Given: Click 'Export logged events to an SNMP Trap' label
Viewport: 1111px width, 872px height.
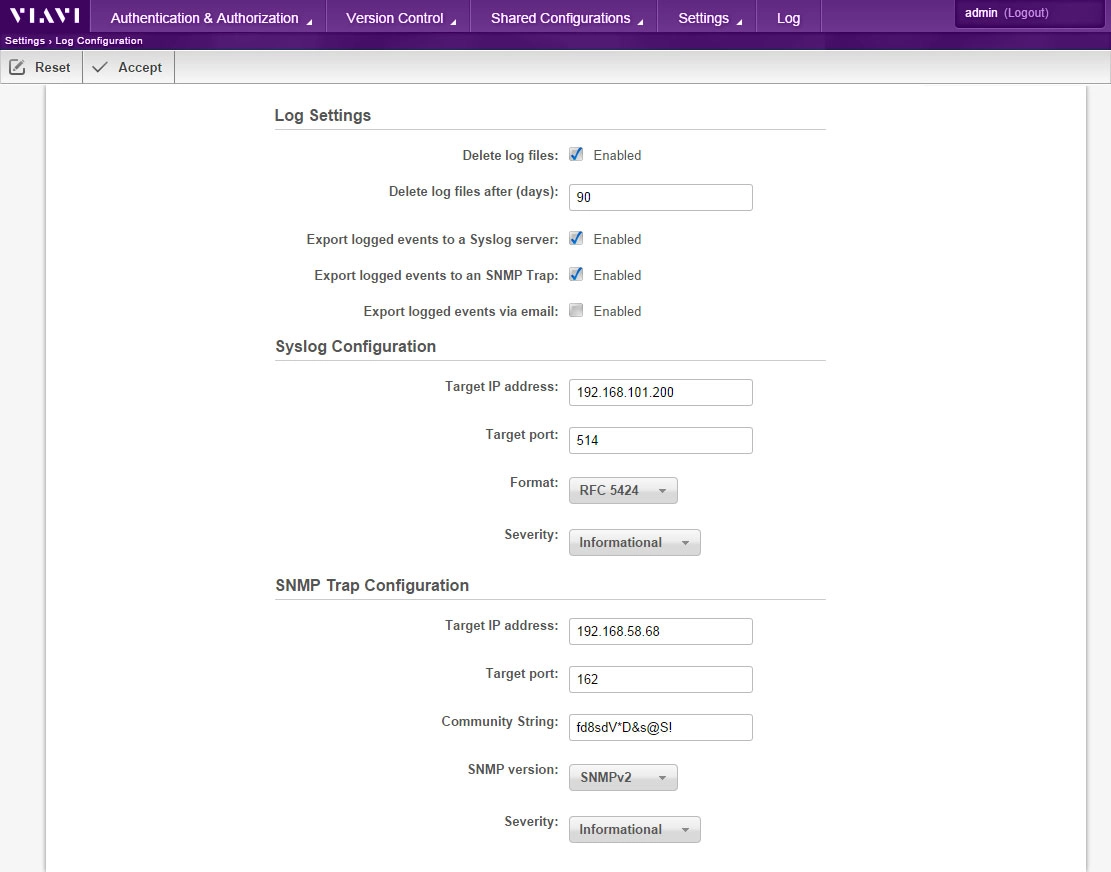Looking at the screenshot, I should [436, 276].
